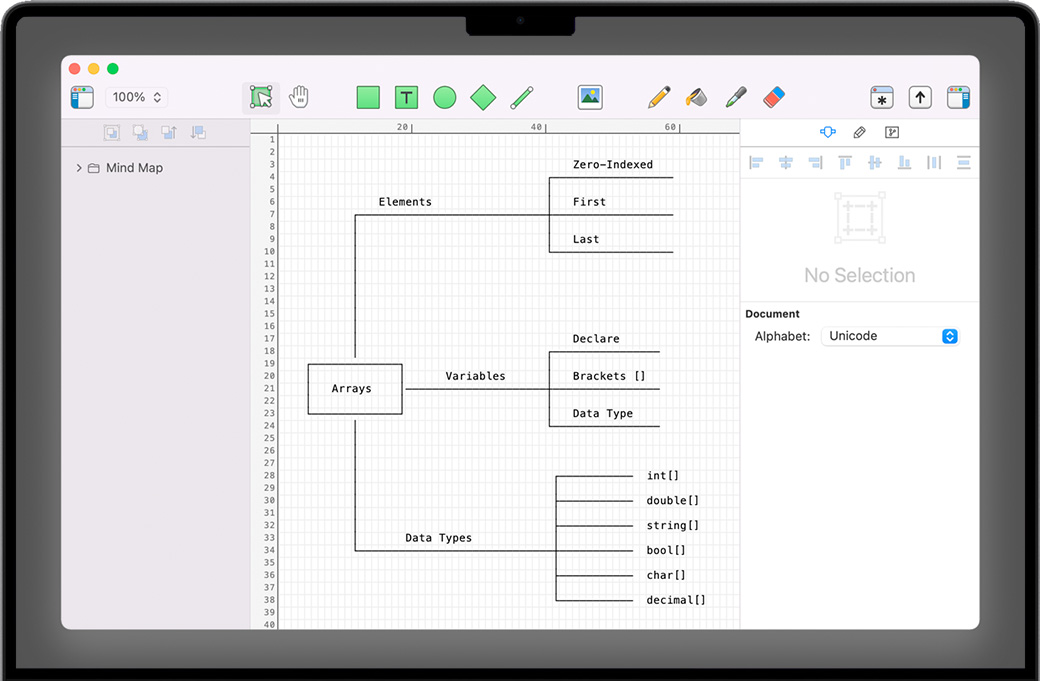Open the zoom level 100% dropdown

coord(136,97)
